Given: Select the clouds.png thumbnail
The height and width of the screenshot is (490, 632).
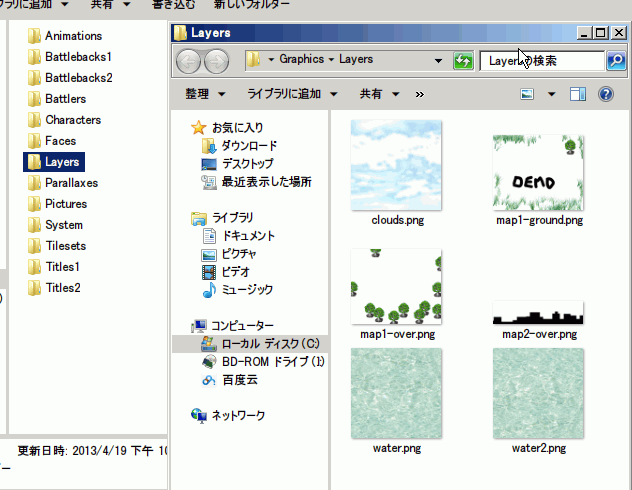Looking at the screenshot, I should click(396, 165).
